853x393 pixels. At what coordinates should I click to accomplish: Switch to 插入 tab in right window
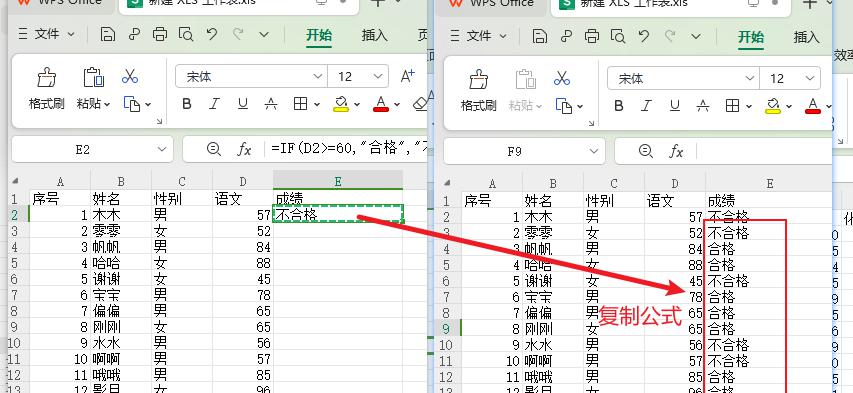(x=807, y=38)
